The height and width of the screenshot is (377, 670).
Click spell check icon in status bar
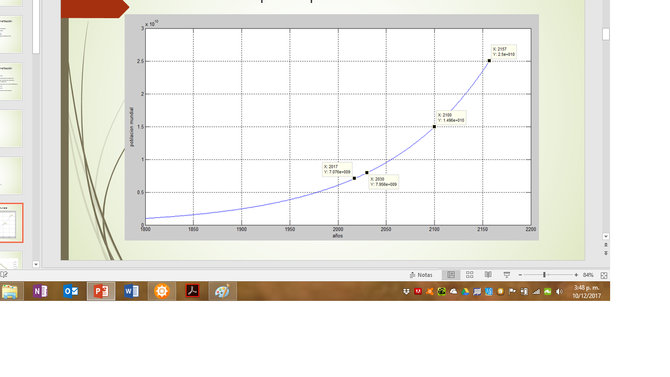click(x=4, y=275)
